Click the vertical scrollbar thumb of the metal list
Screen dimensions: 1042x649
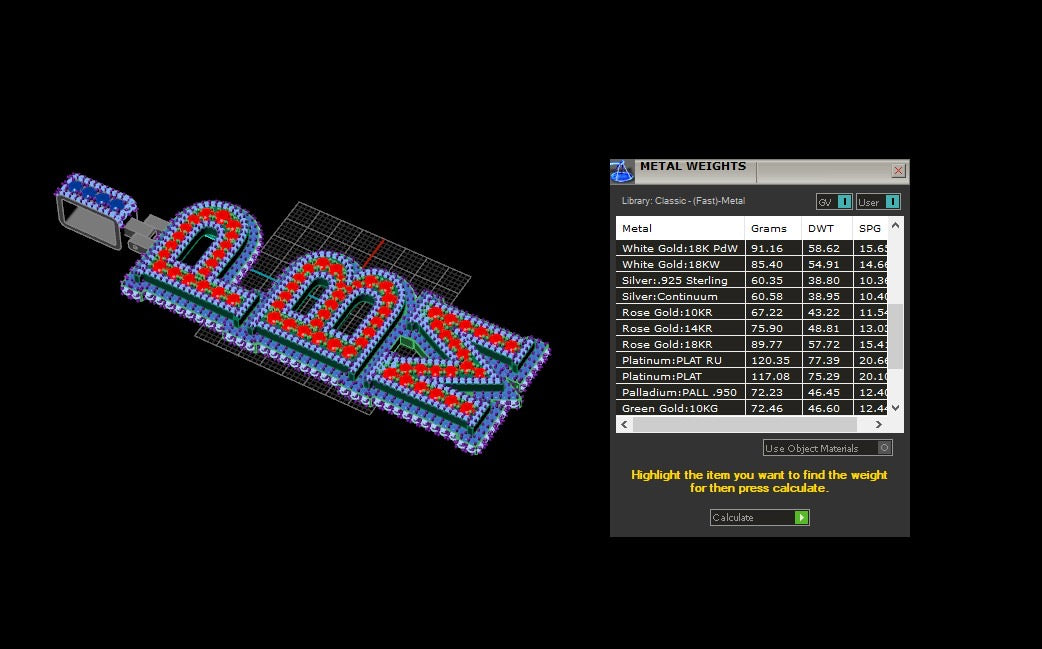pos(895,336)
